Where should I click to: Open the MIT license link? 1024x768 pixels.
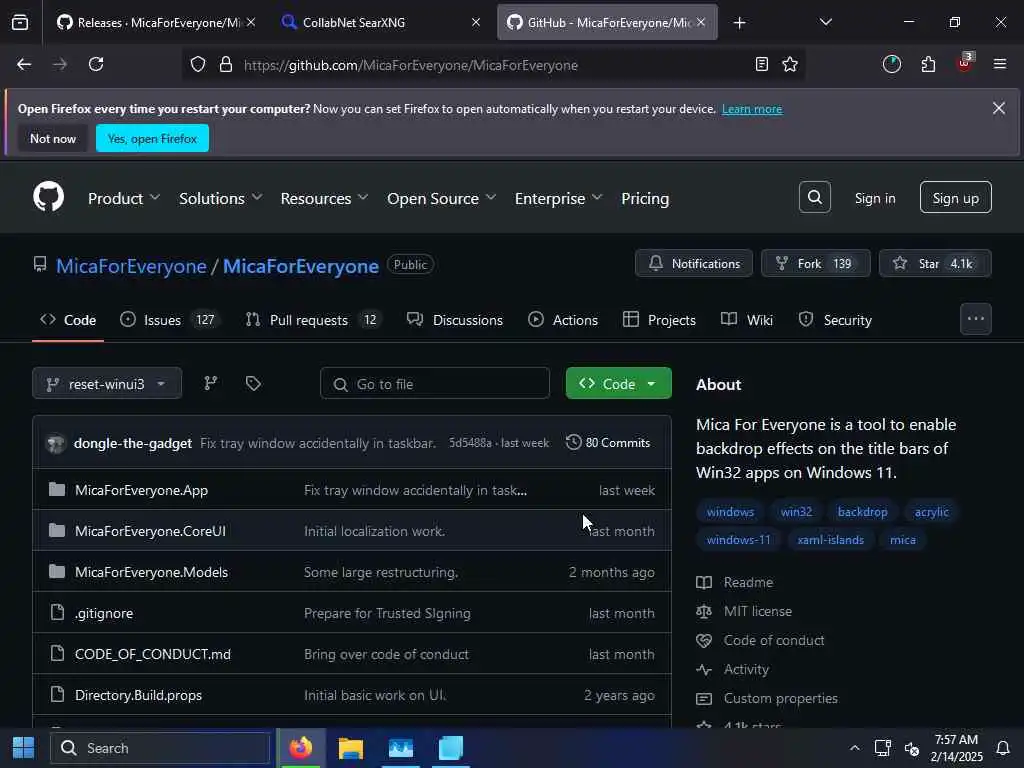pyautogui.click(x=758, y=611)
